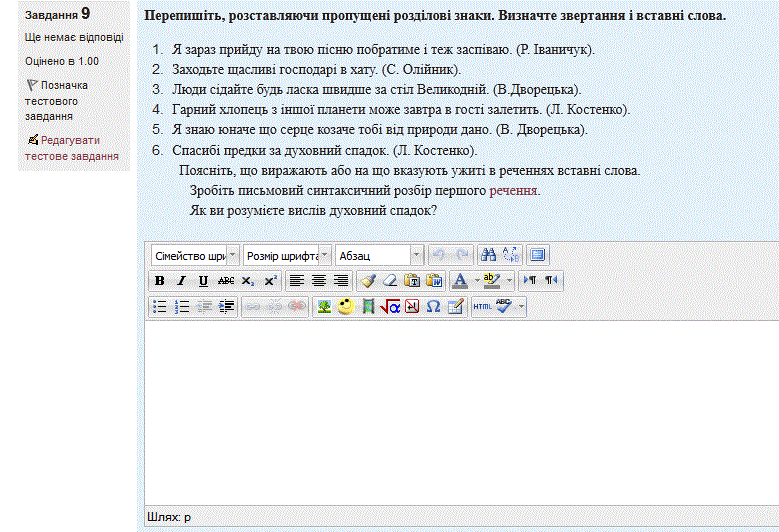This screenshot has width=779, height=532.
Task: Open the Абзац paragraph format dropdown
Action: pyautogui.click(x=380, y=255)
